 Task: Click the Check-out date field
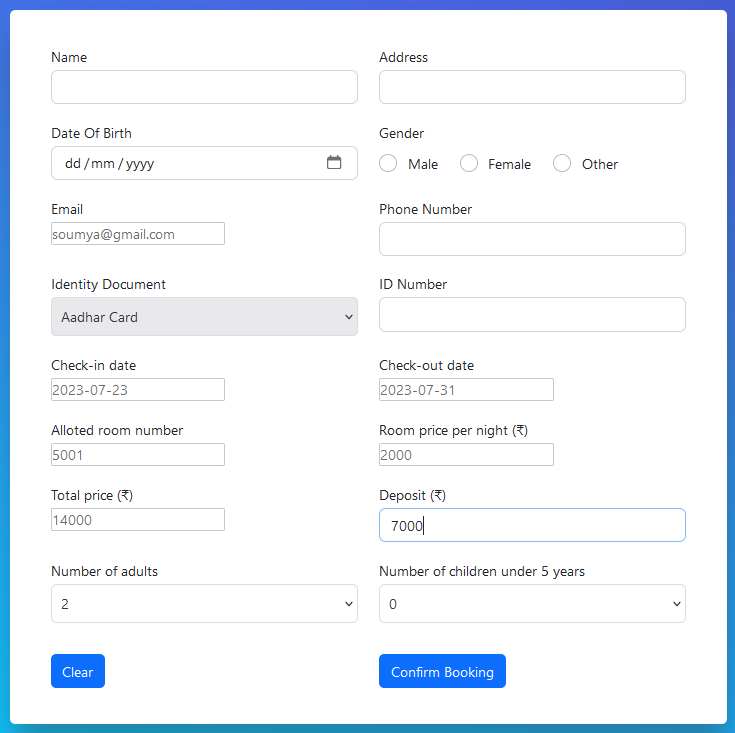coord(466,390)
